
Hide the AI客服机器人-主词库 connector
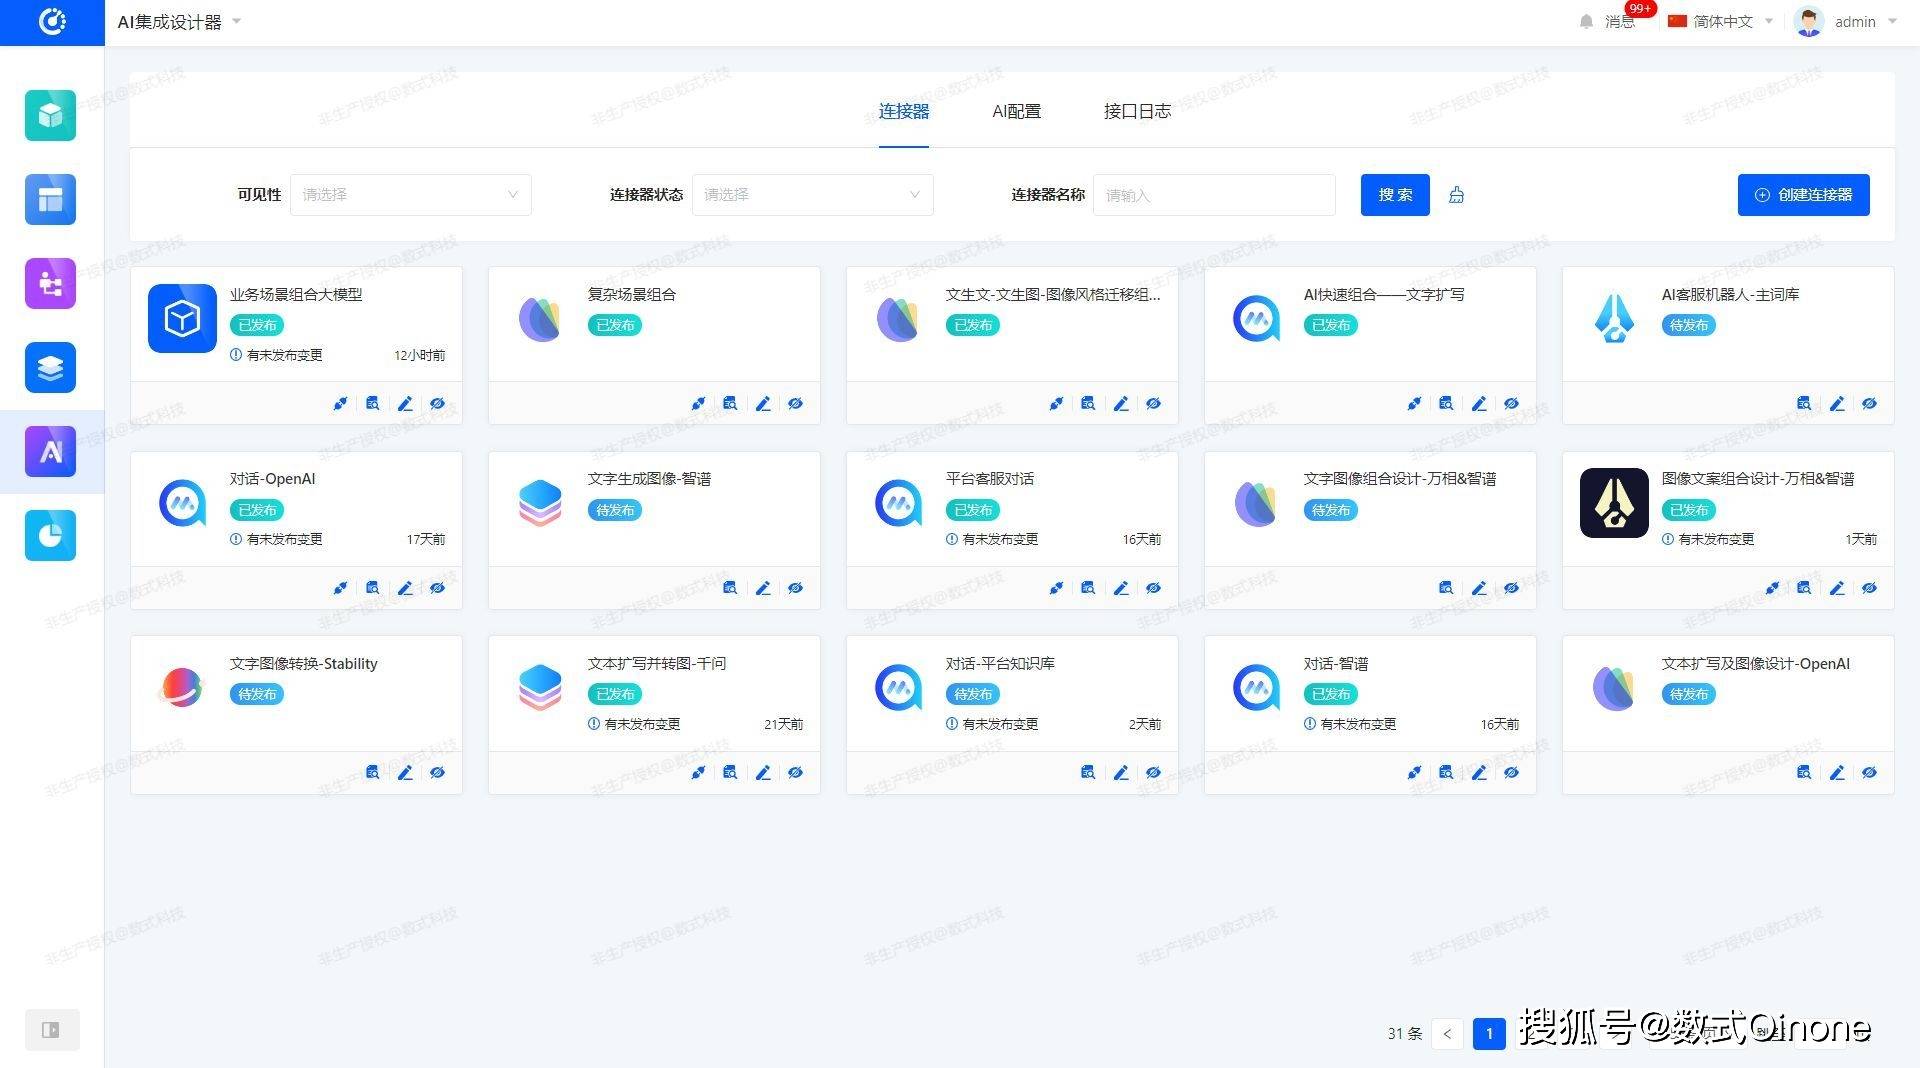[x=1869, y=403]
